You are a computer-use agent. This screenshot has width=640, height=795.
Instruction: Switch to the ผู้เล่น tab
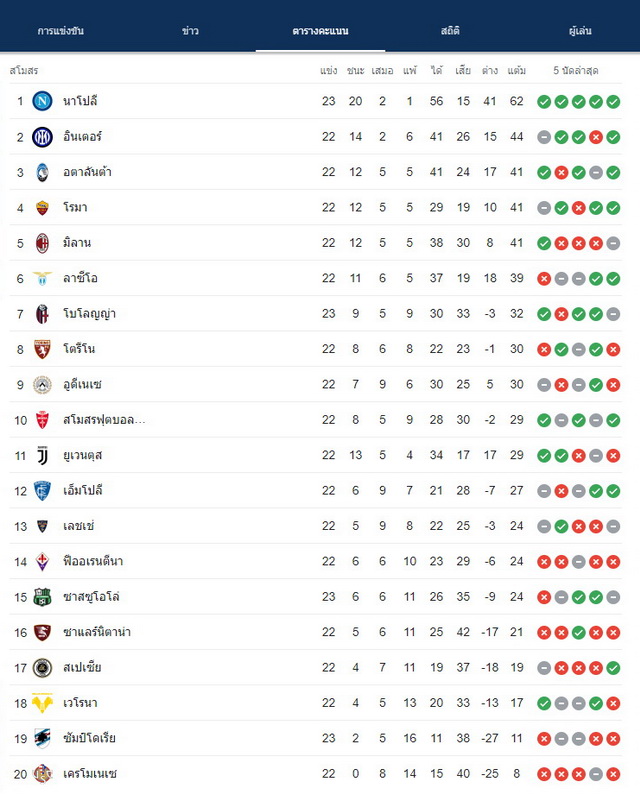click(580, 31)
